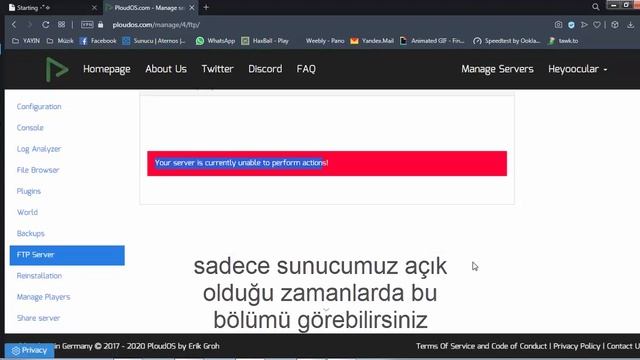Open Configuration in the sidebar
The image size is (640, 360).
[x=39, y=107]
